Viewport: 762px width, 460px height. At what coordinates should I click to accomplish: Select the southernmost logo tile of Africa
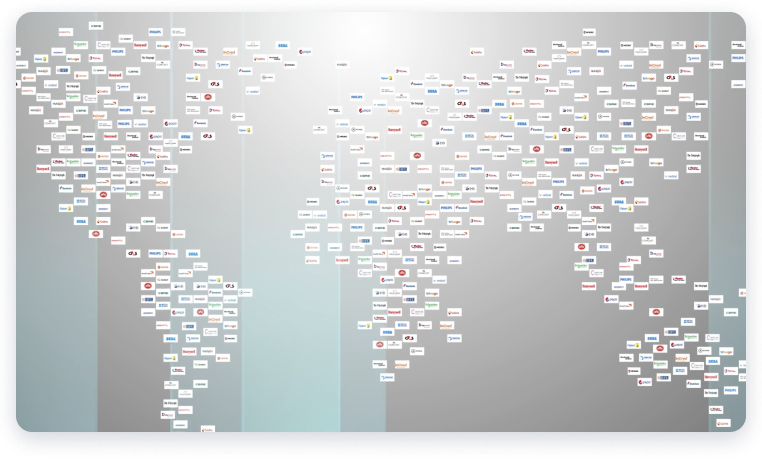(386, 378)
